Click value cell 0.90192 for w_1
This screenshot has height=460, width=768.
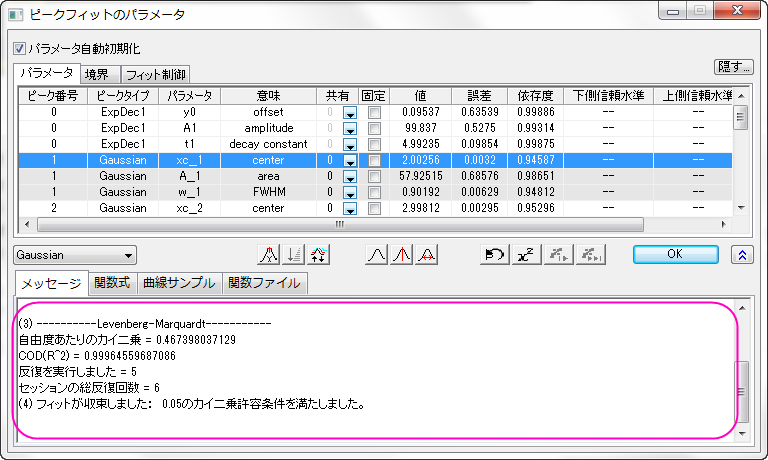coord(420,193)
